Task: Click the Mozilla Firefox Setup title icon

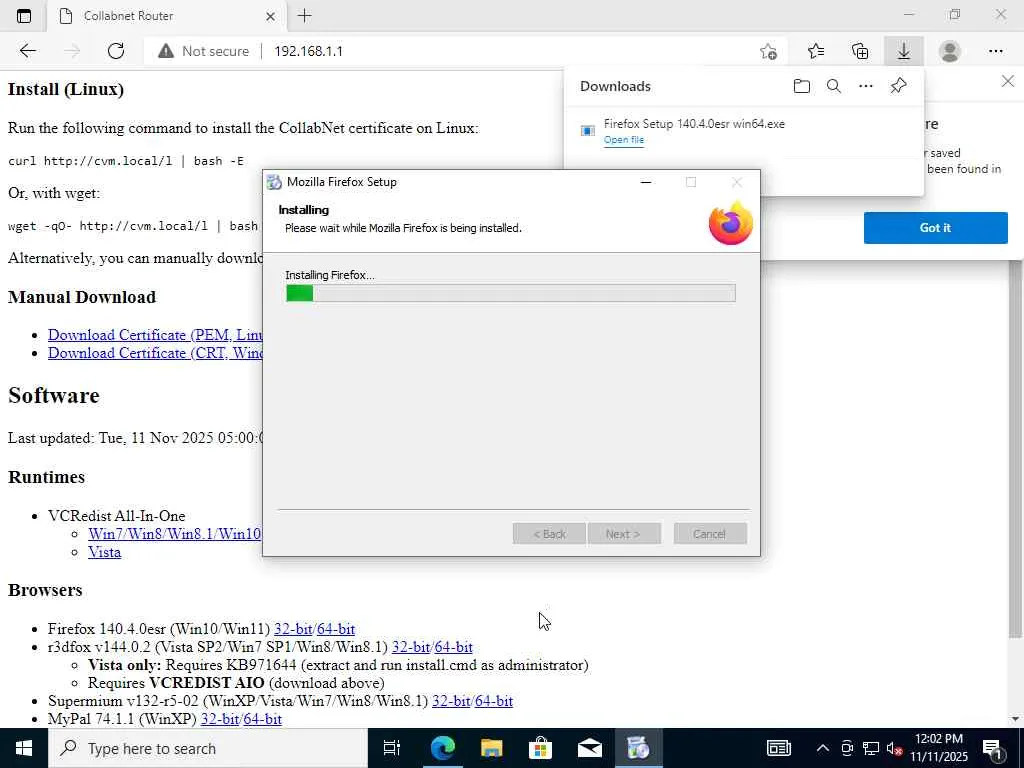Action: 274,182
